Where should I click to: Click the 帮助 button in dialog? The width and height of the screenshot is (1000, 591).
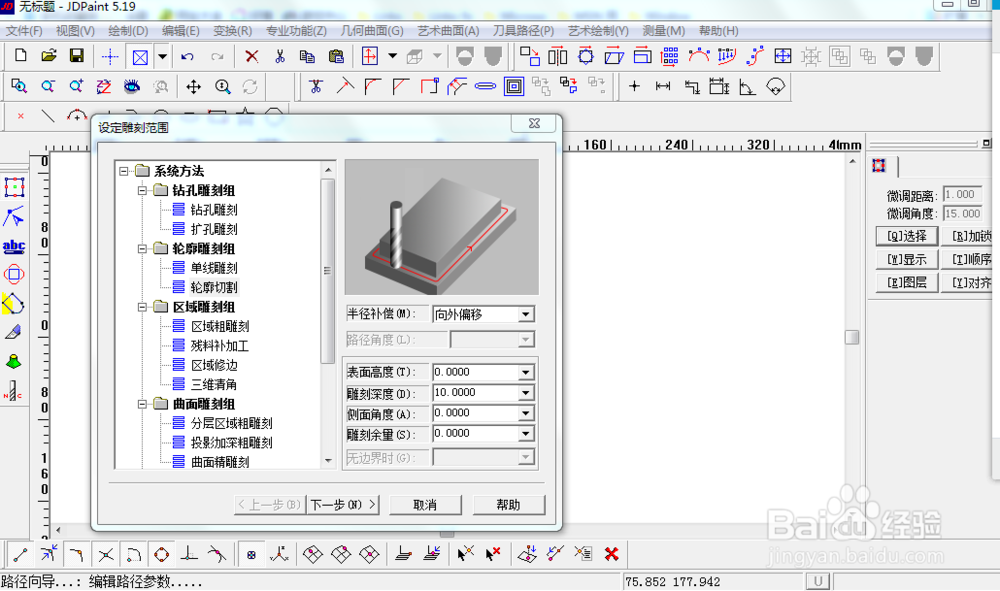508,505
